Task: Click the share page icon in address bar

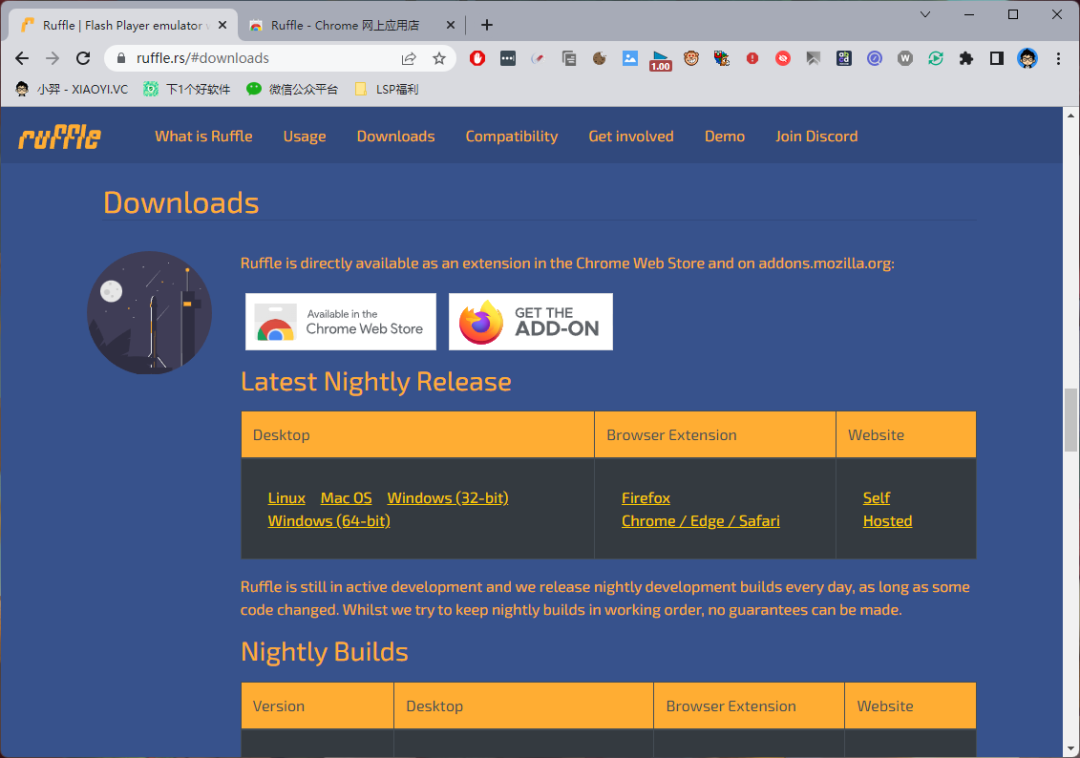Action: (x=408, y=59)
